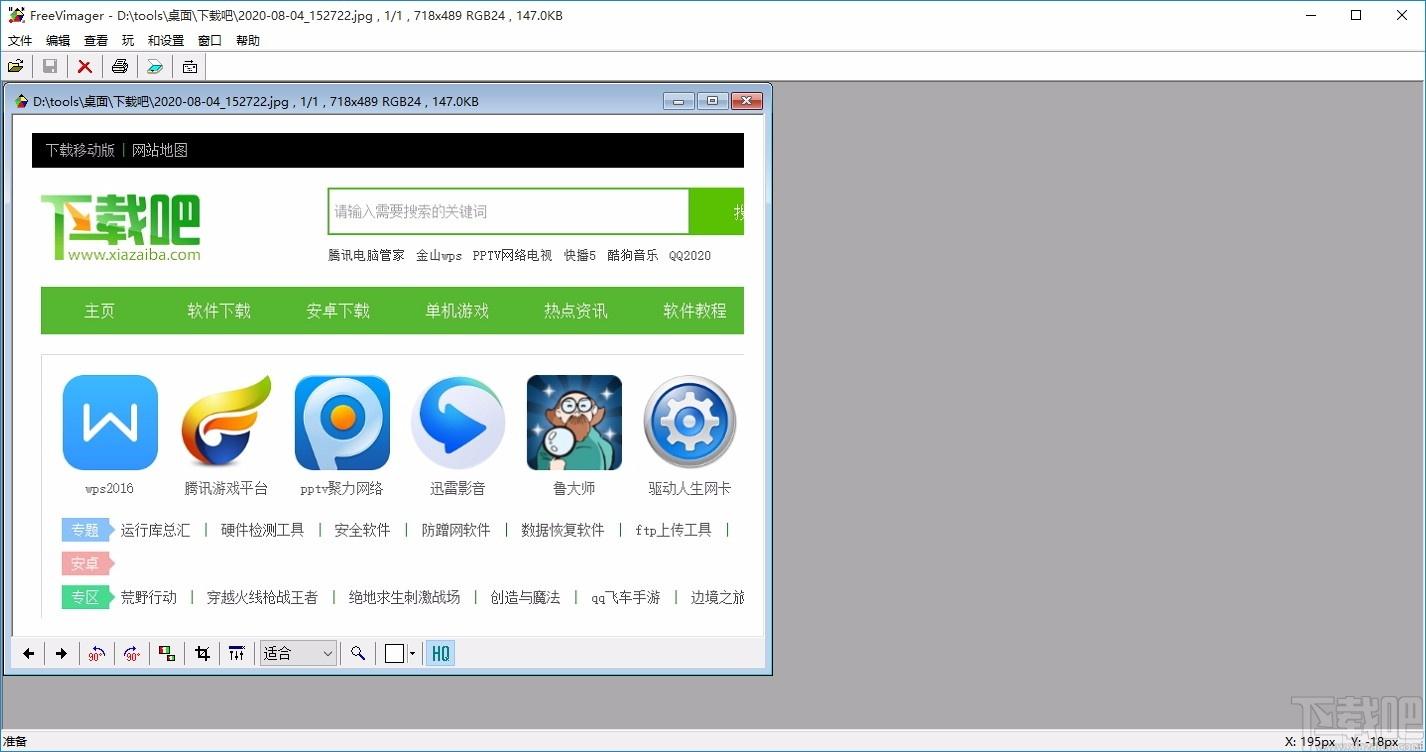Click the inner window title path text
The image size is (1426, 752).
[x=256, y=101]
